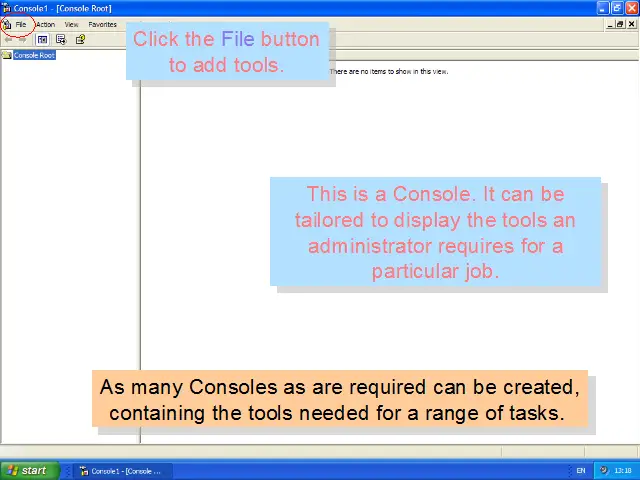Screen dimensions: 640x480
Task: Minimize the Console1 main window
Action: tap(603, 8)
